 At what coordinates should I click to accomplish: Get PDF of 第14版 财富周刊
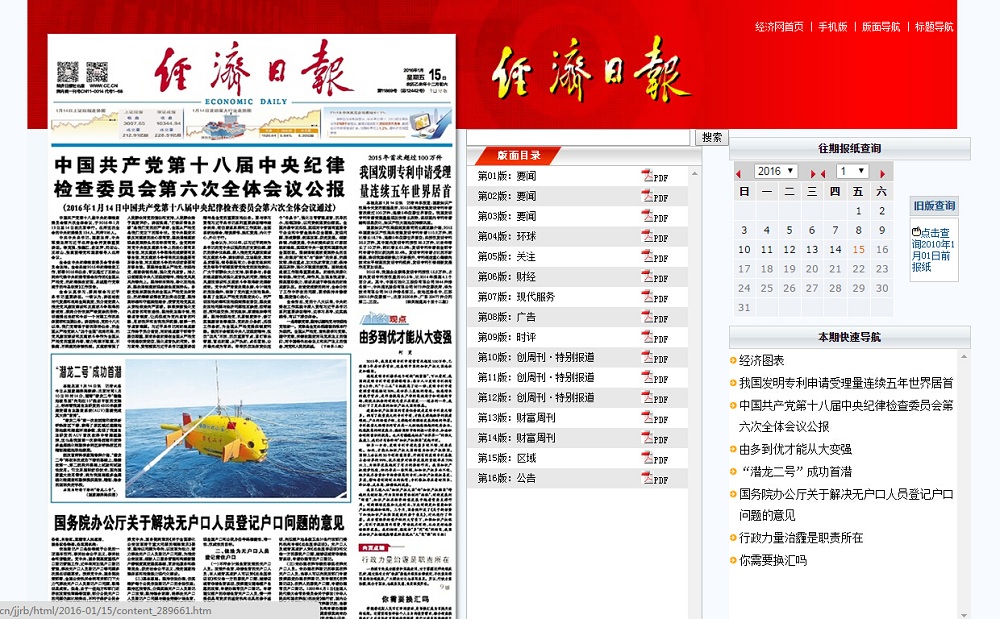click(x=654, y=438)
